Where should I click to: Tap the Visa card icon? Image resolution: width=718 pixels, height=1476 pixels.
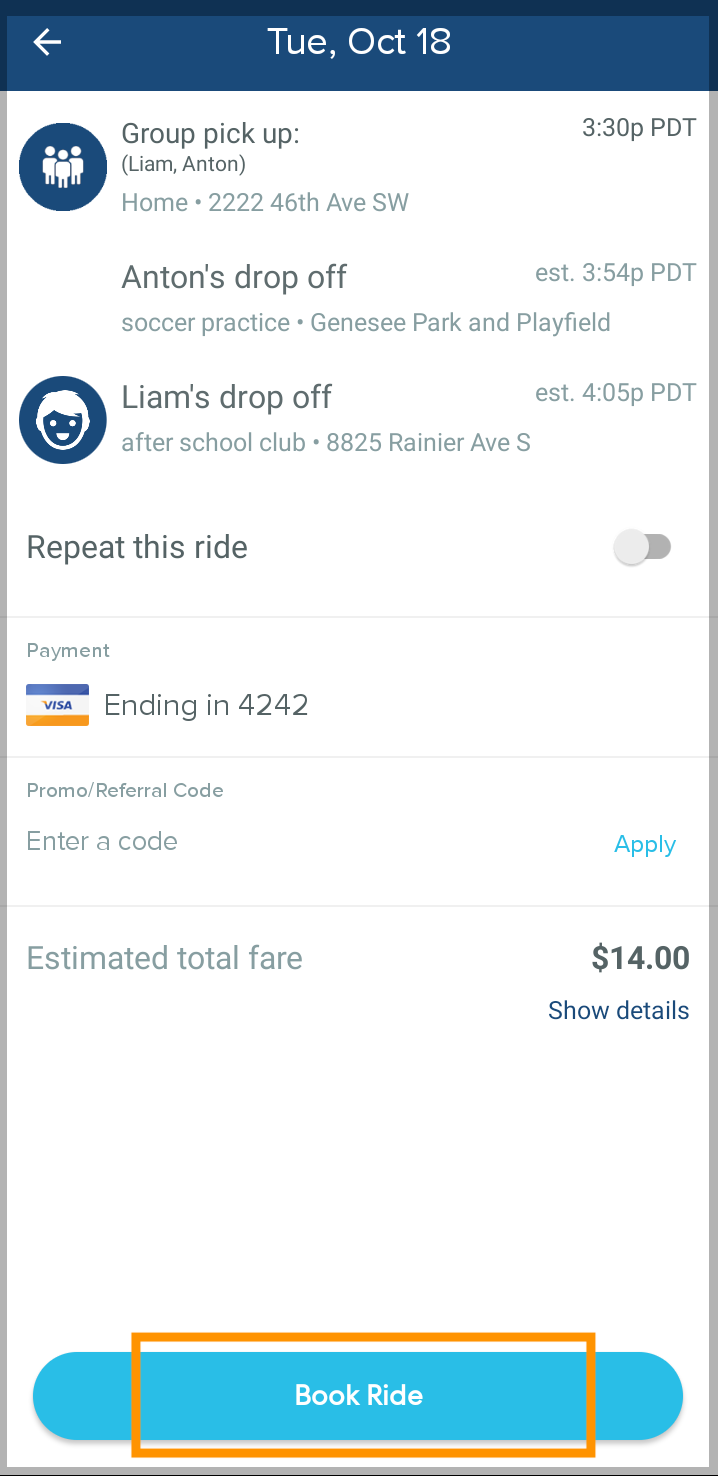[x=57, y=705]
